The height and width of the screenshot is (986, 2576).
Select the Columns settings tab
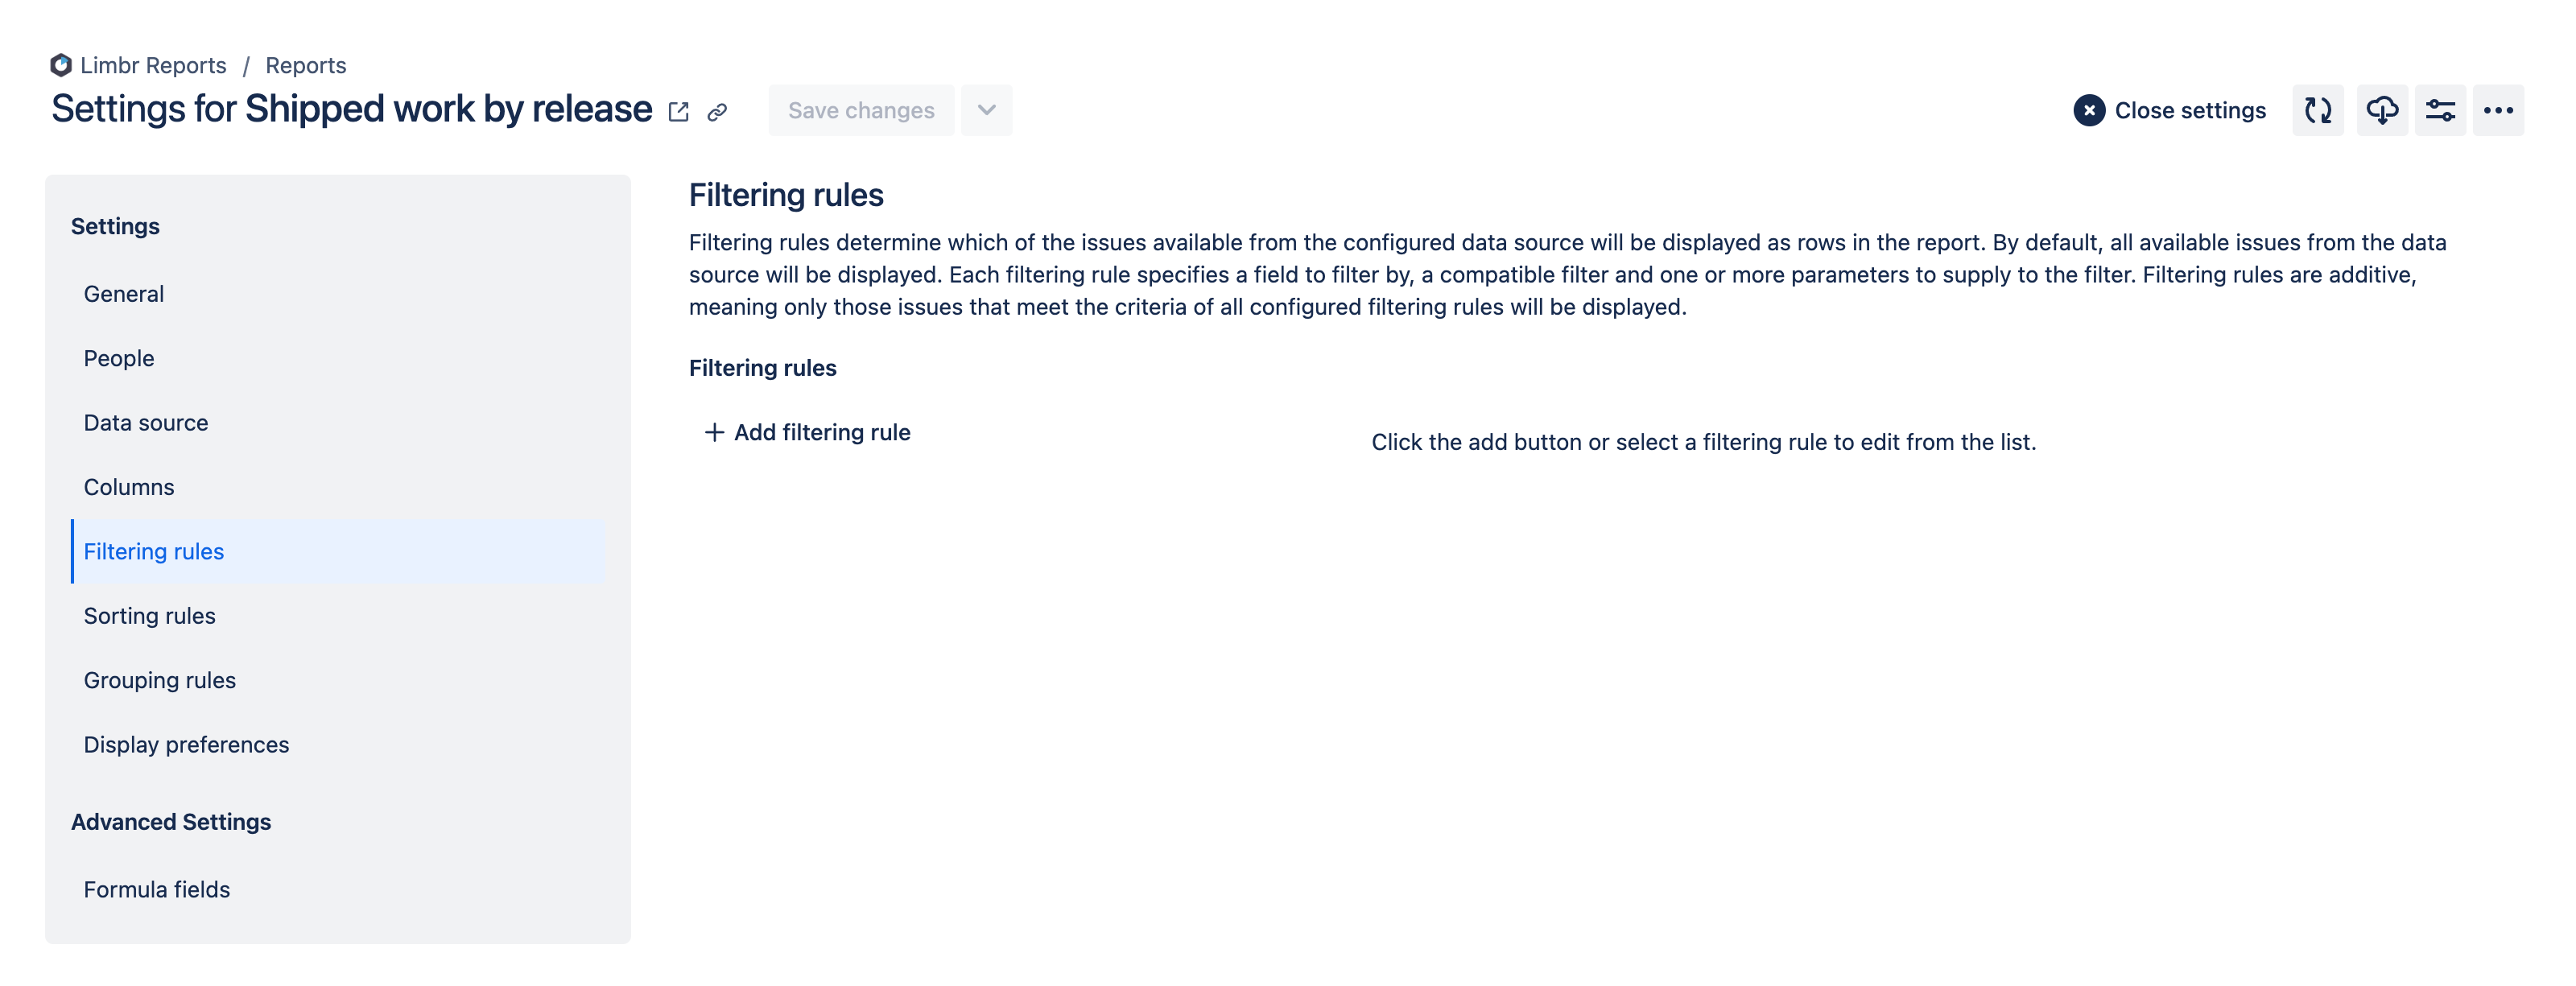pos(128,486)
